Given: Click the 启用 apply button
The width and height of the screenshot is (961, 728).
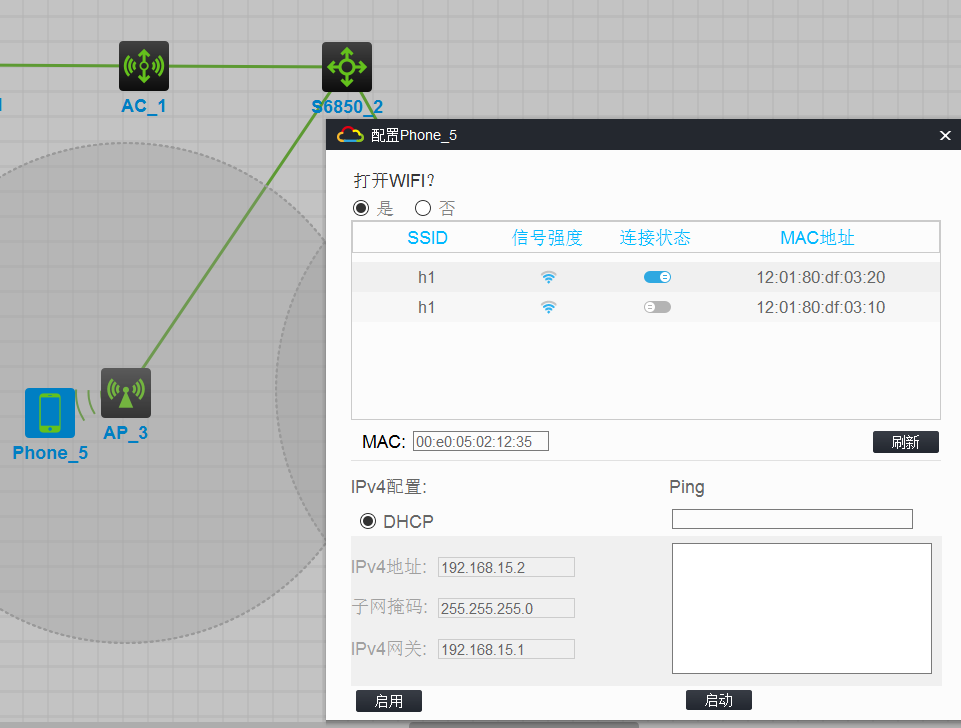Looking at the screenshot, I should point(389,700).
